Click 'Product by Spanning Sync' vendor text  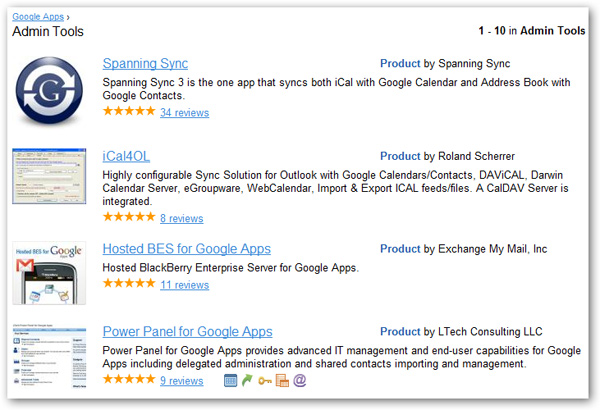click(x=445, y=64)
